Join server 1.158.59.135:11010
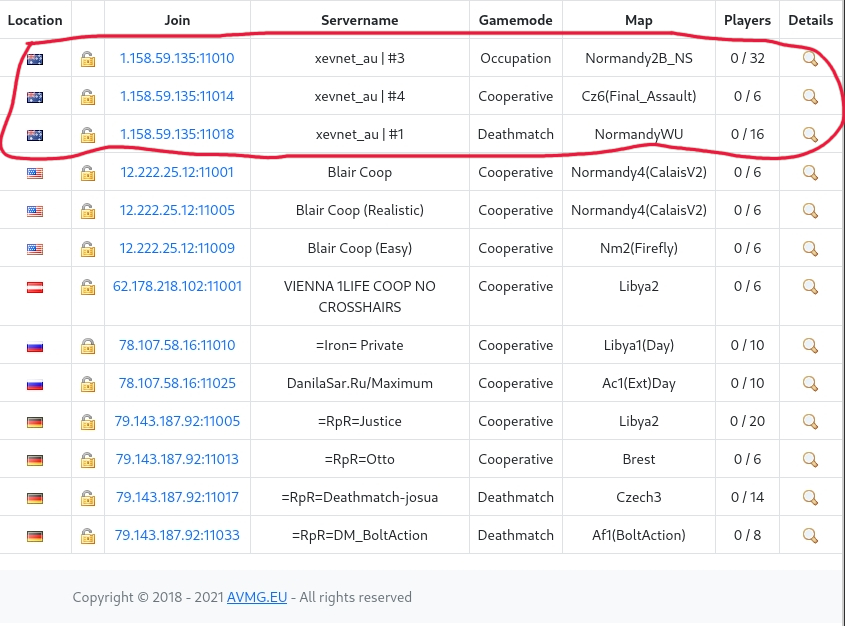This screenshot has width=845, height=626. click(177, 59)
